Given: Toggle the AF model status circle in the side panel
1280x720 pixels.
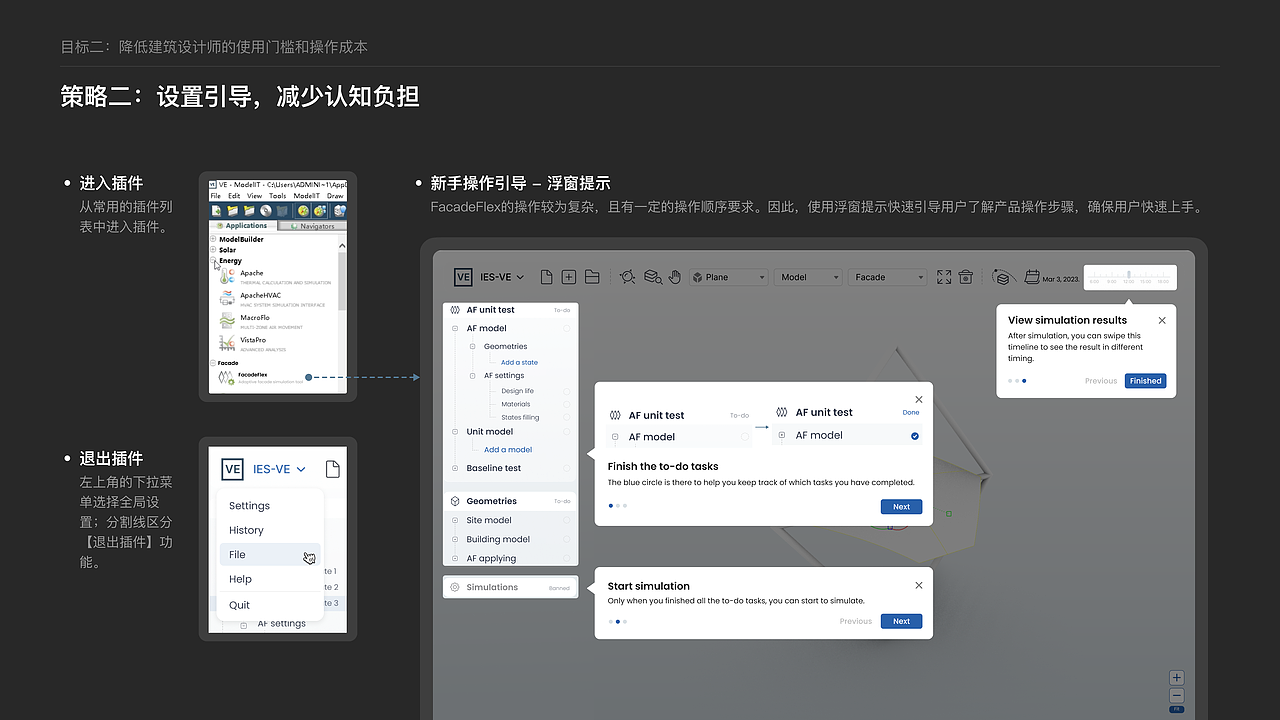Looking at the screenshot, I should point(566,328).
